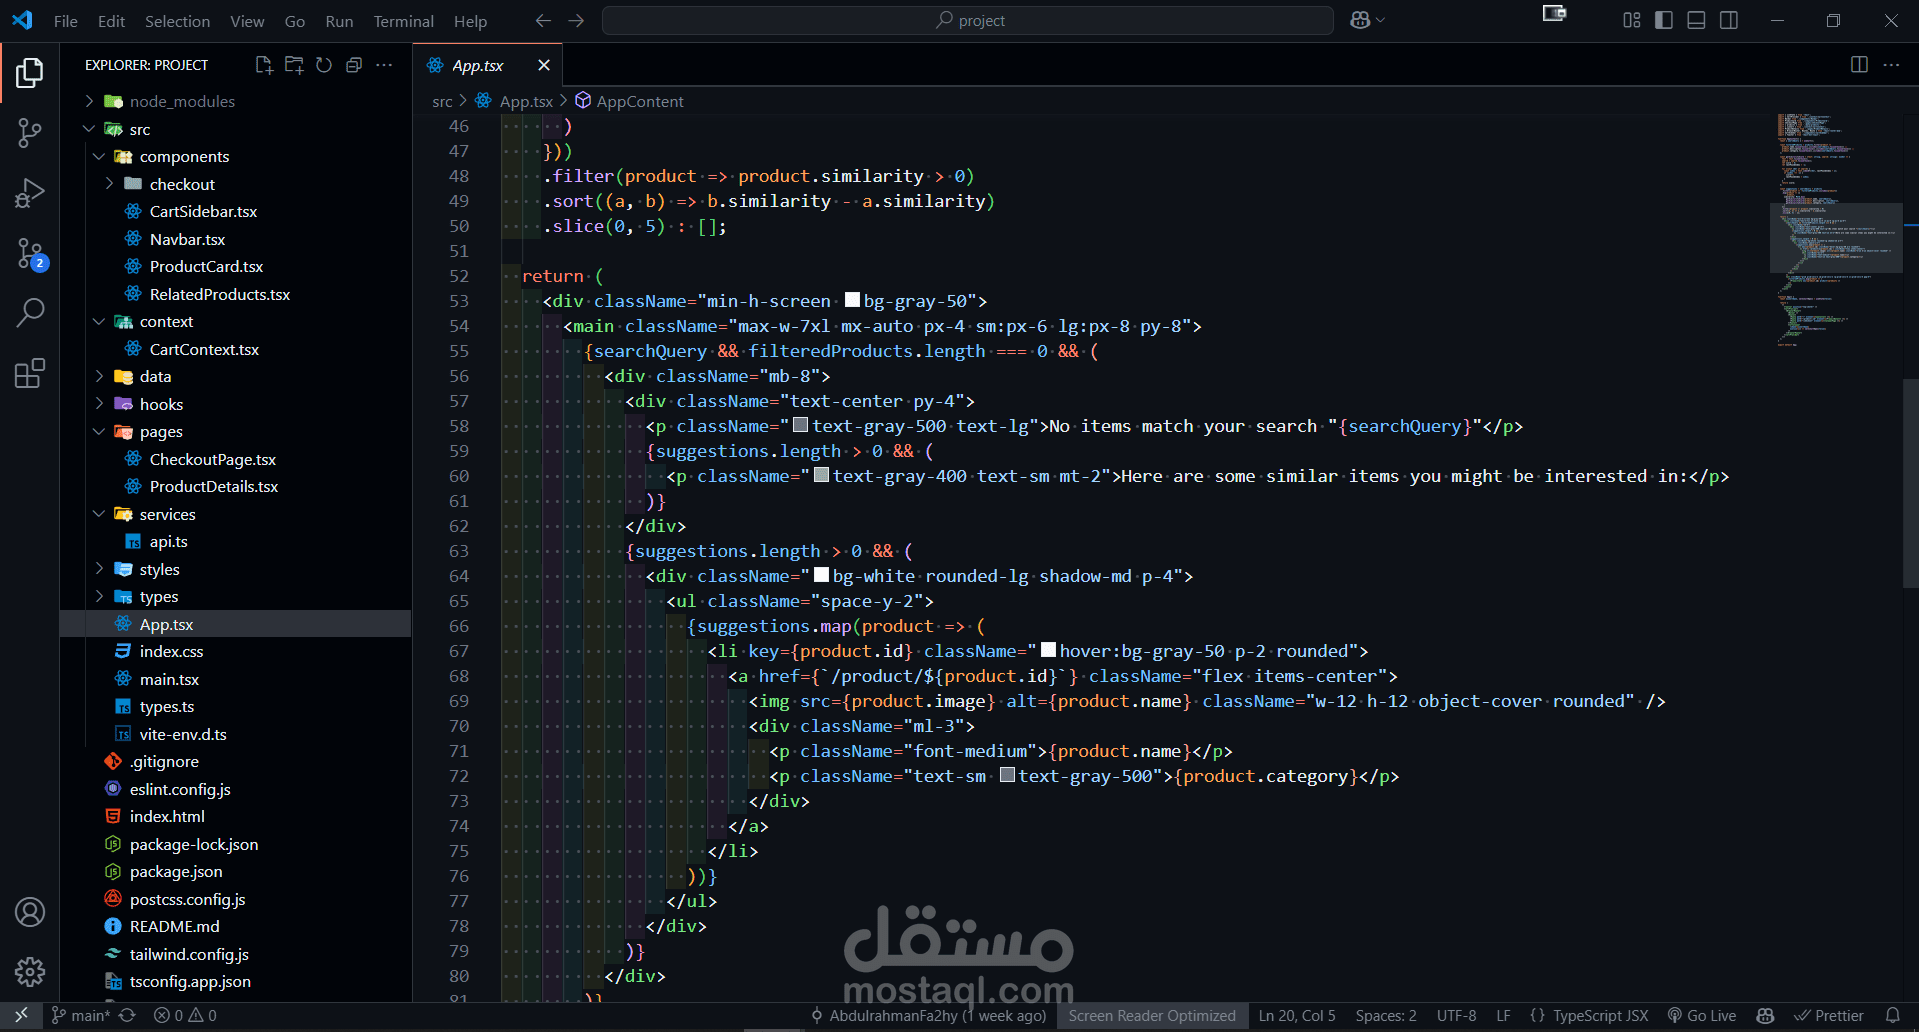Open Copilot status icon in status bar
This screenshot has height=1032, width=1919.
(x=1765, y=1015)
